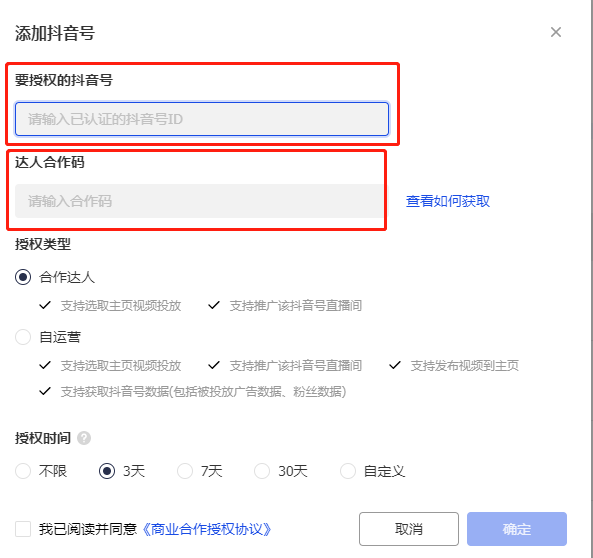This screenshot has height=558, width=593.
Task: Choose the 30天 duration radio
Action: click(x=262, y=471)
